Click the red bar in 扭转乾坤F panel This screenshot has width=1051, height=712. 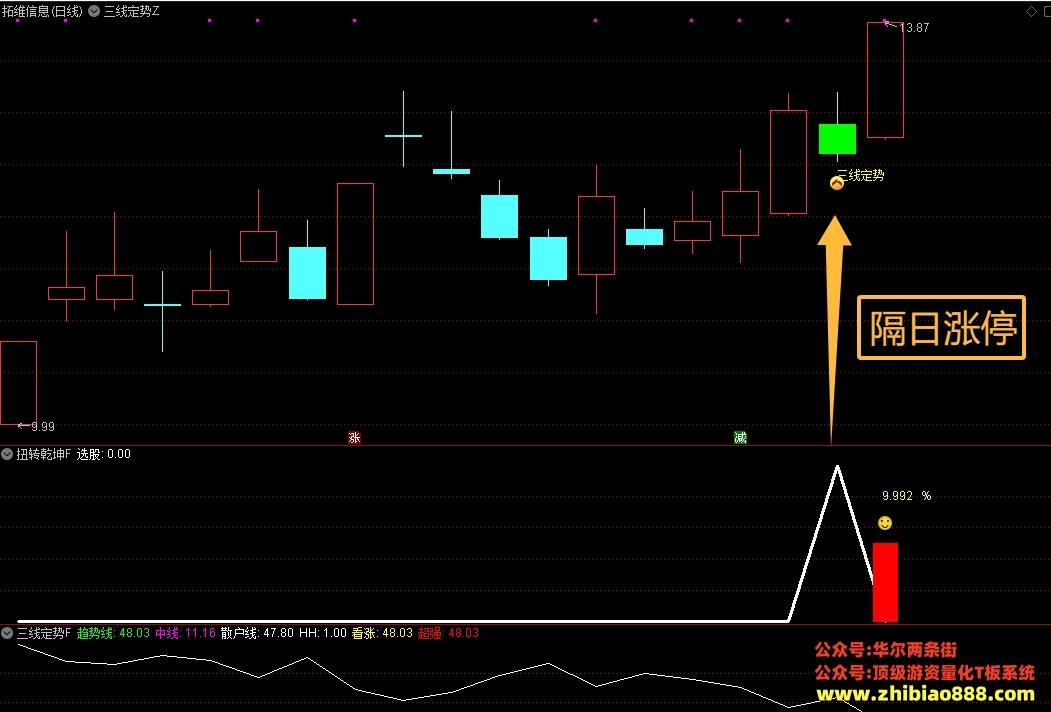(x=885, y=582)
